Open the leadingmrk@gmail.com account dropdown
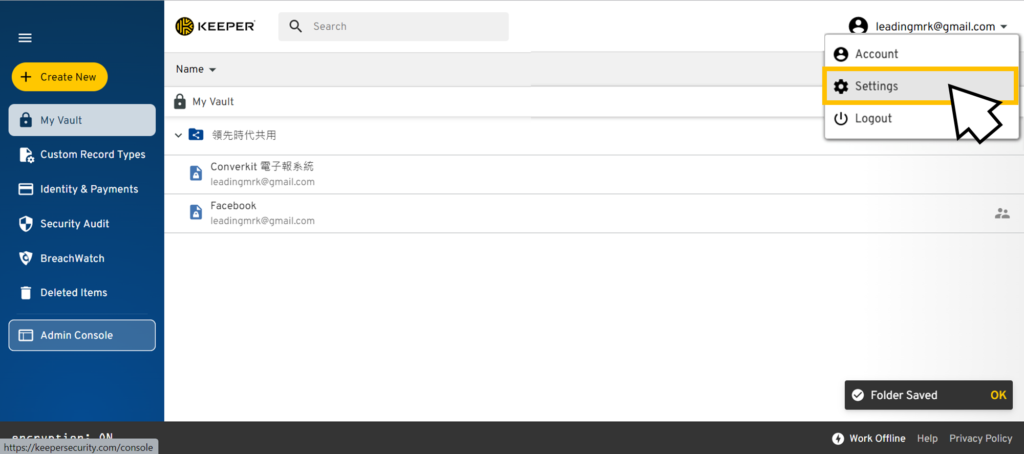The image size is (1024, 454). point(930,27)
